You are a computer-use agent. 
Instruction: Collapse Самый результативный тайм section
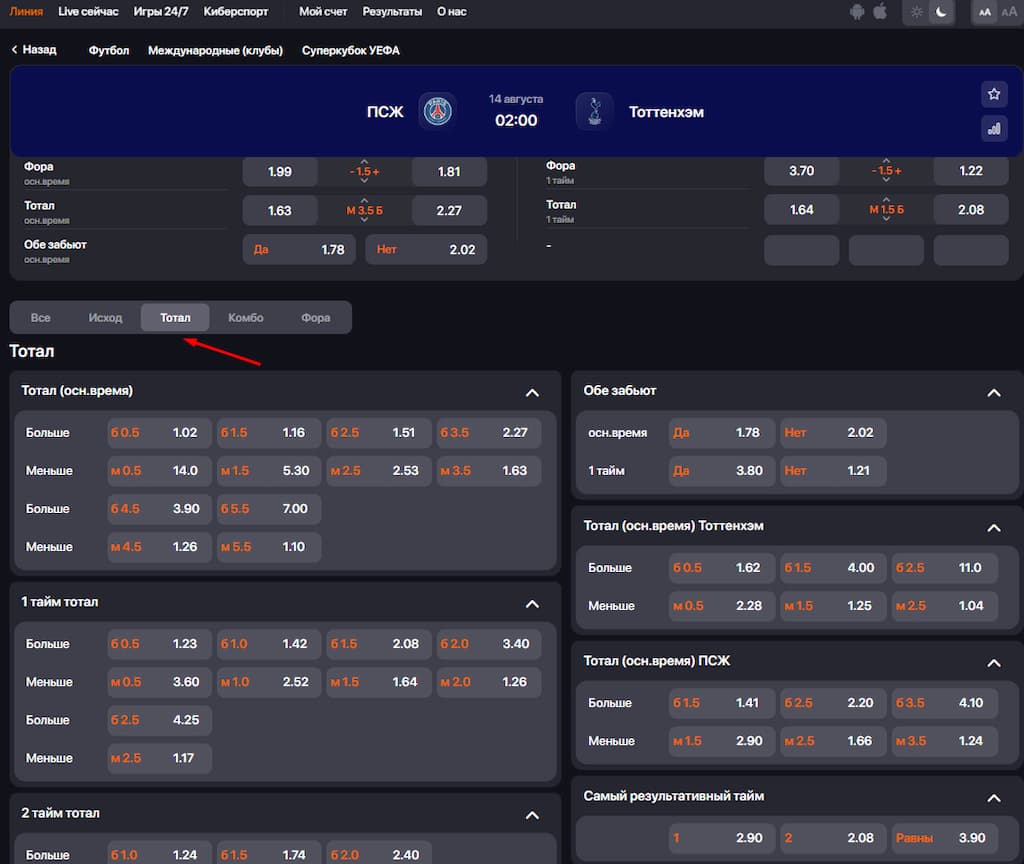994,798
